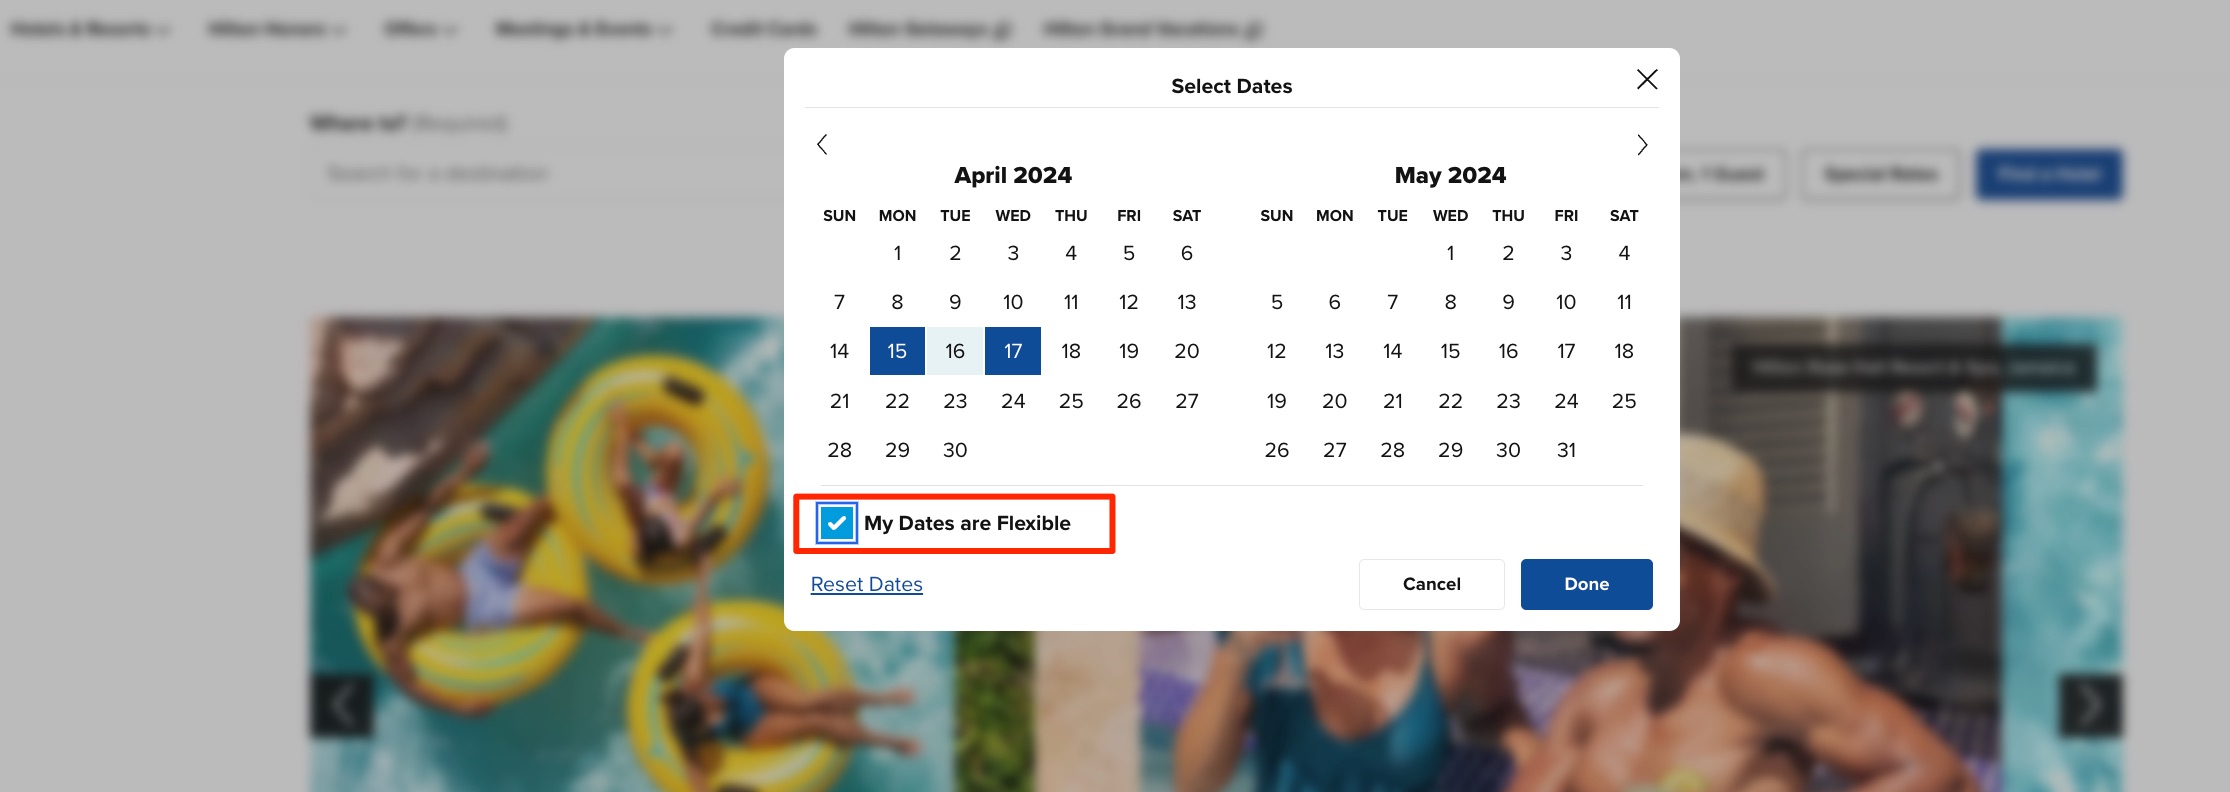This screenshot has height=792, width=2230.
Task: Pick May 1 as a checkout date
Action: 1450,253
